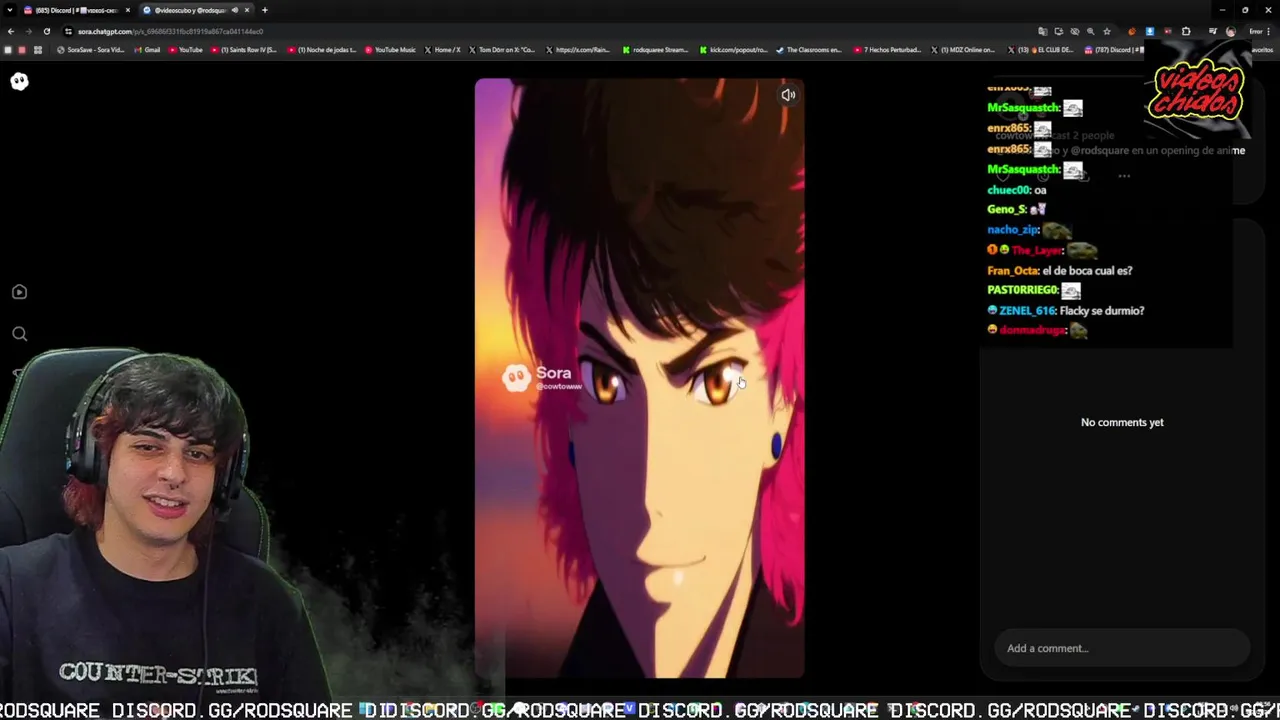
Task: Open the Tom Dörr on X bookmark
Action: [x=502, y=50]
